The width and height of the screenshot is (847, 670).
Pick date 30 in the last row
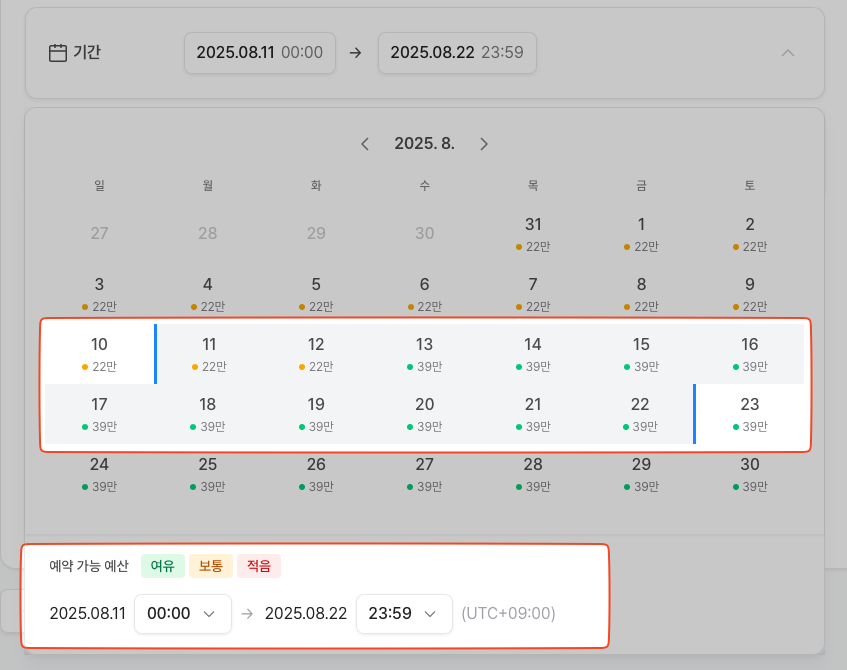point(749,473)
